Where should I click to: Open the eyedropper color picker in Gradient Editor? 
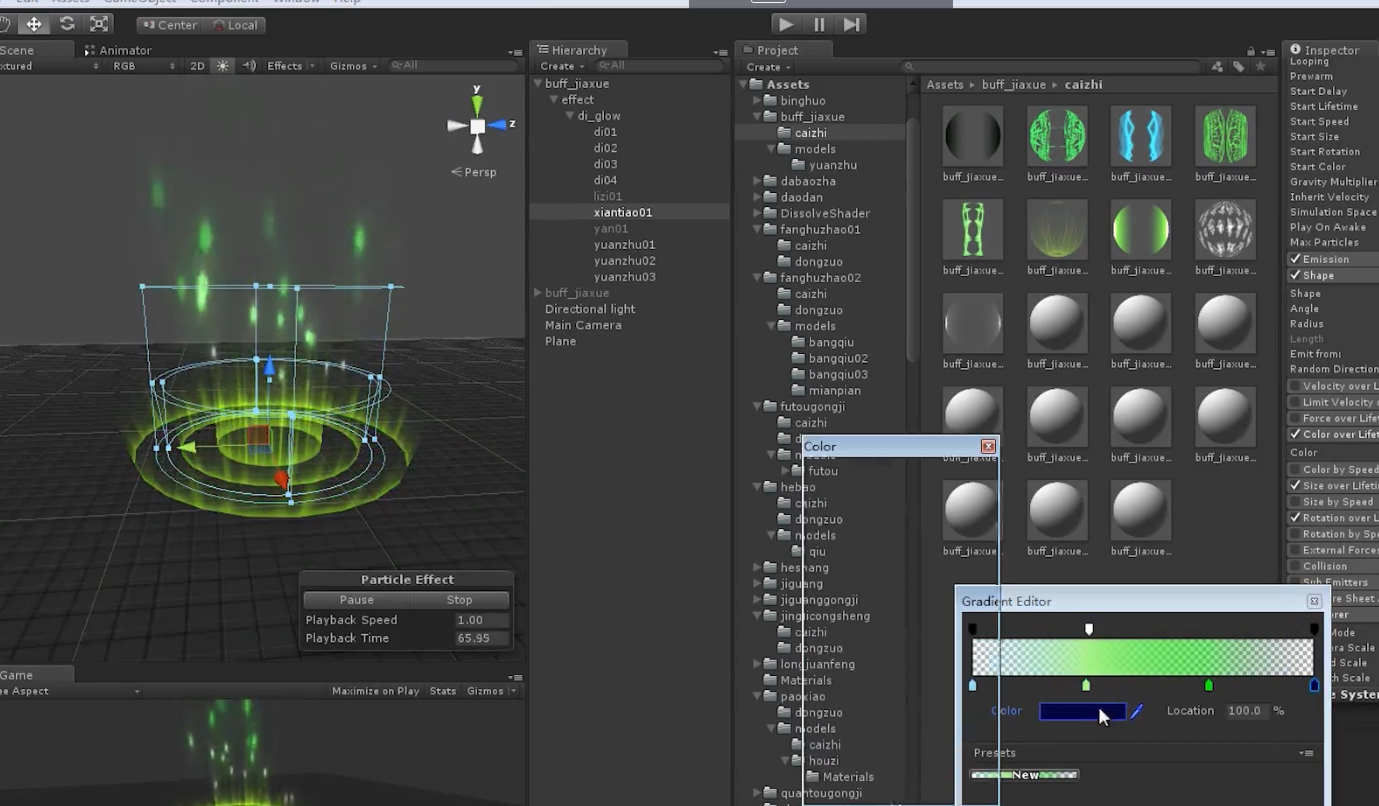1137,711
